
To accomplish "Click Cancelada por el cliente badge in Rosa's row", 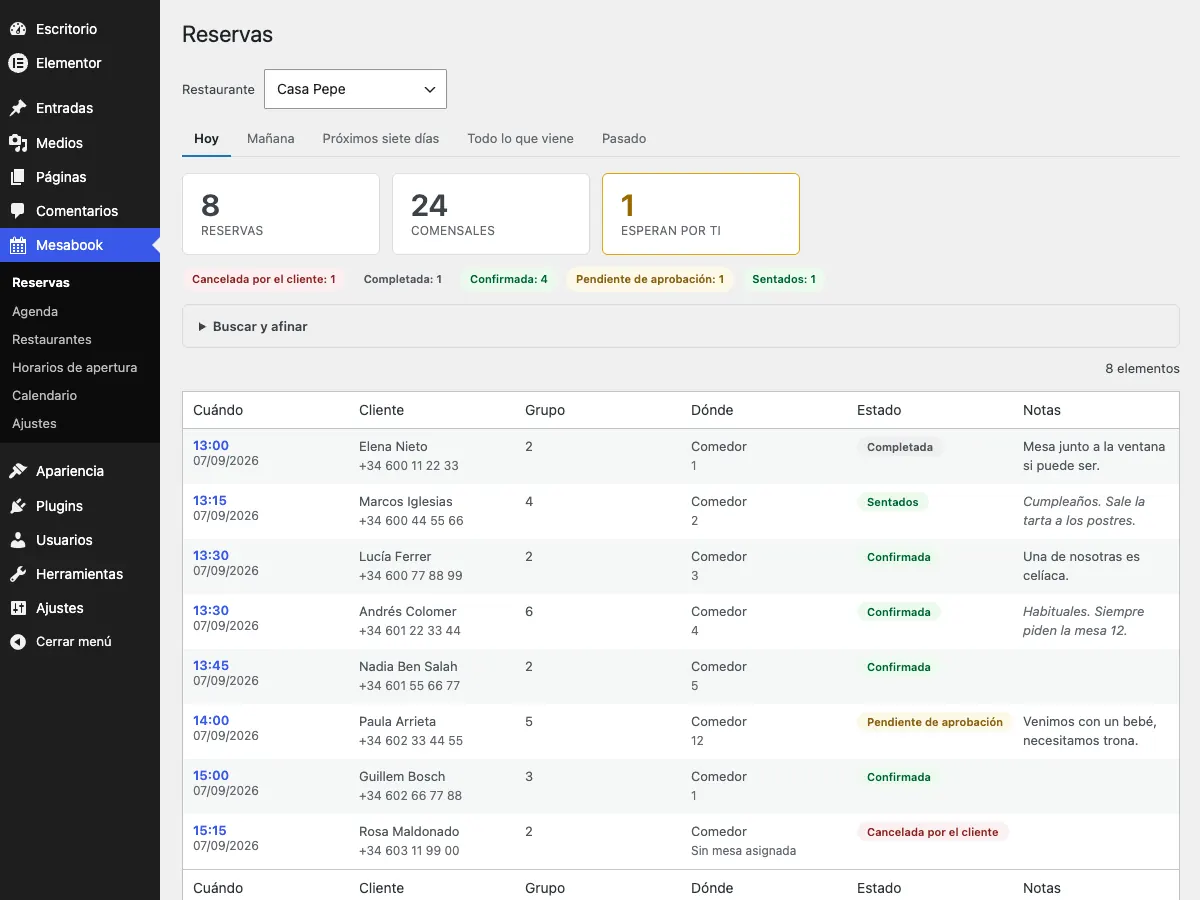I will click(x=933, y=832).
